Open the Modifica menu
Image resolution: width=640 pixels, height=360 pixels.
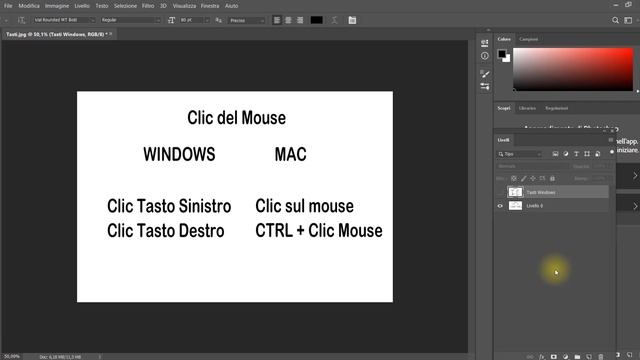[29, 6]
